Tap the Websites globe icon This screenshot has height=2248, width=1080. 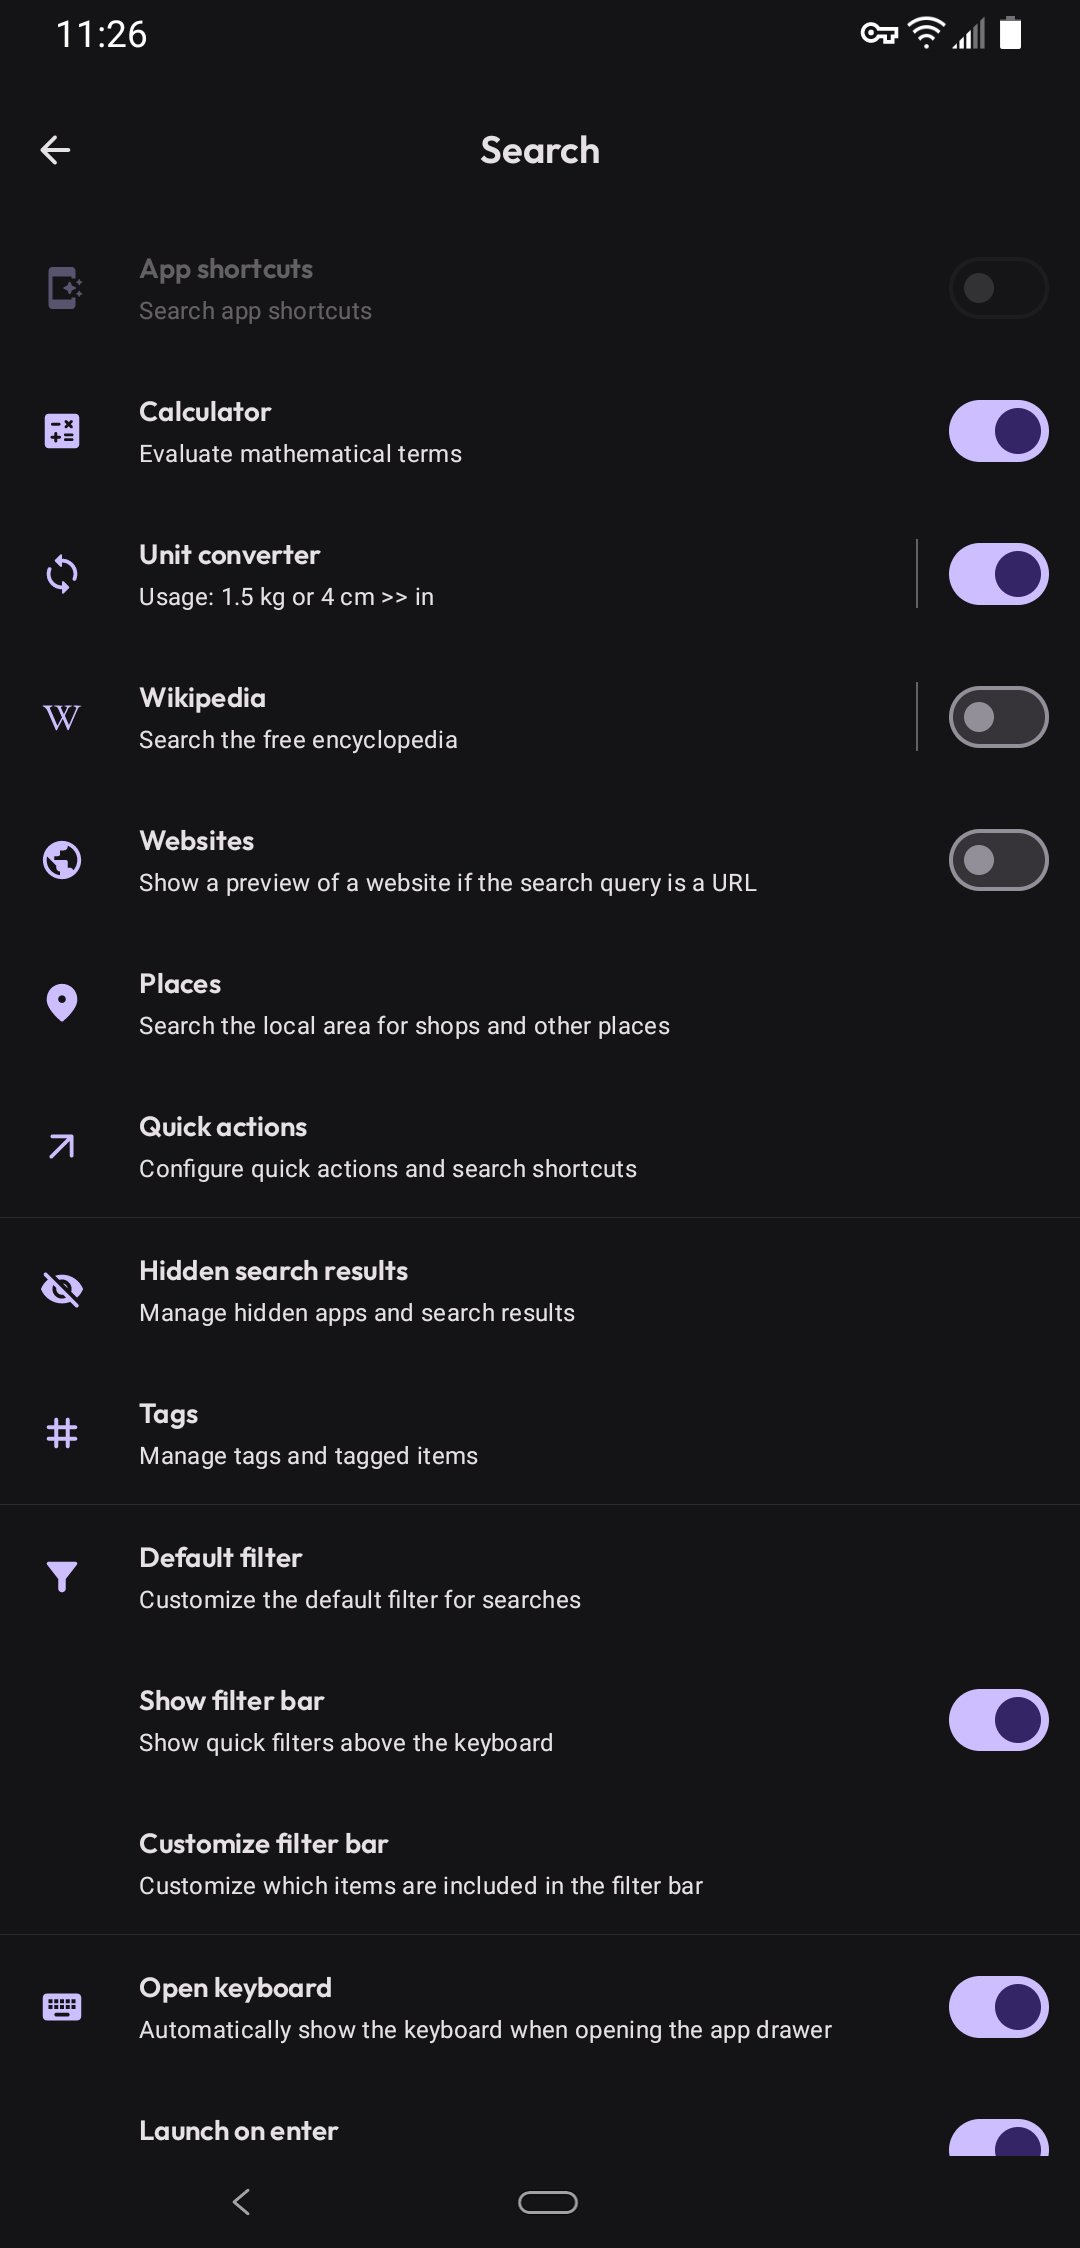[x=62, y=860]
